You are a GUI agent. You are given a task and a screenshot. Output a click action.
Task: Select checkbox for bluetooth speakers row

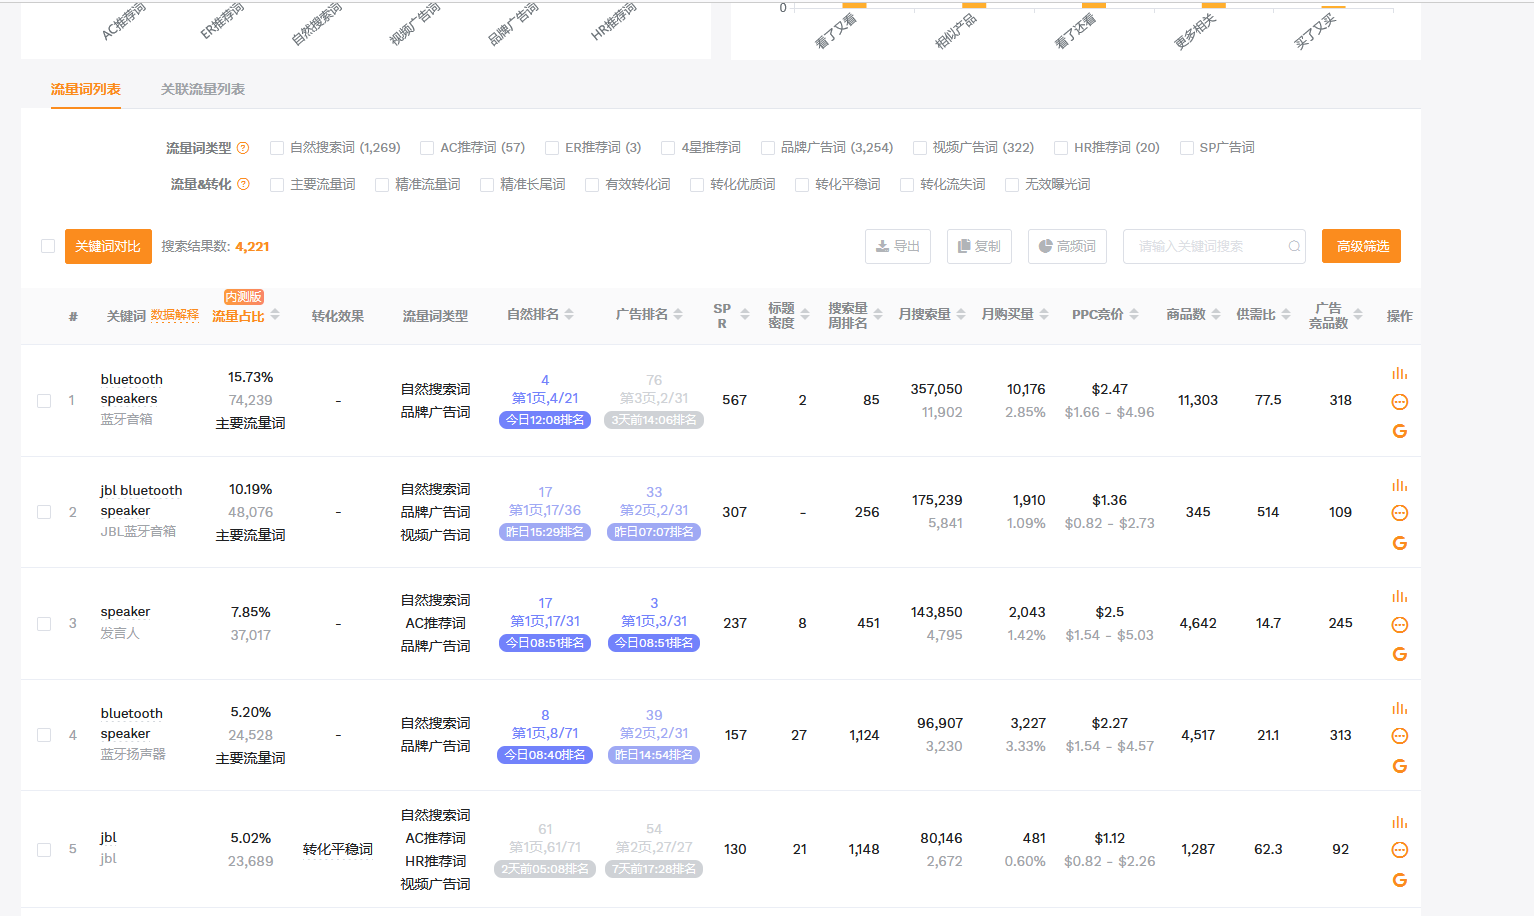44,400
